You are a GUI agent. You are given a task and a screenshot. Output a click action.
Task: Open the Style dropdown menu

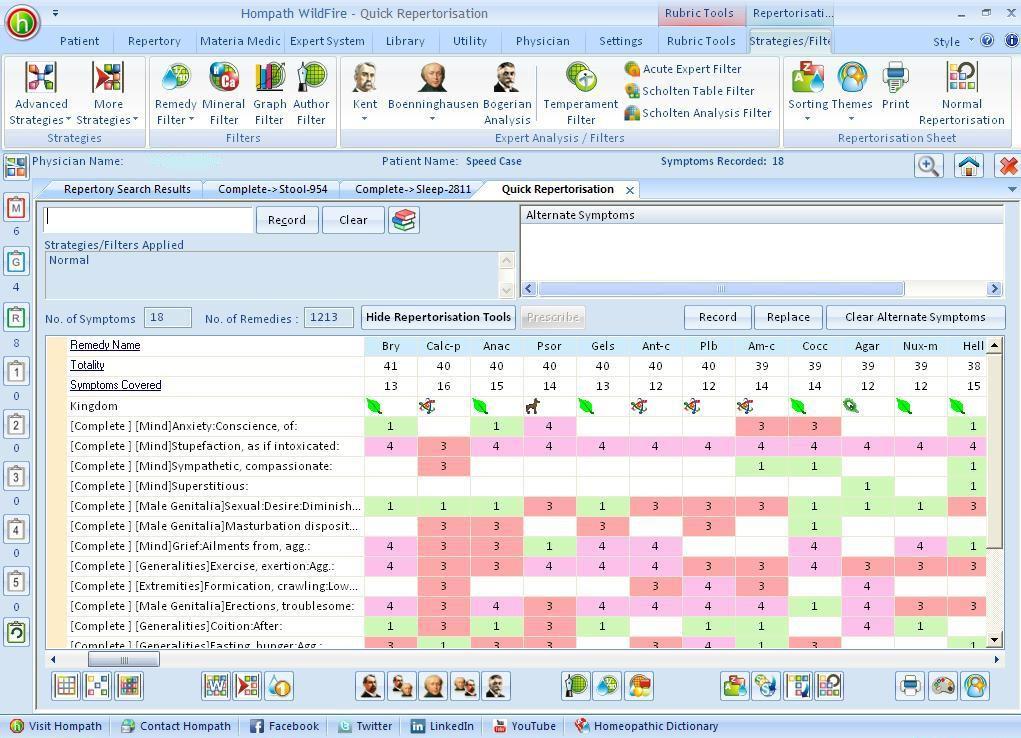pos(953,41)
